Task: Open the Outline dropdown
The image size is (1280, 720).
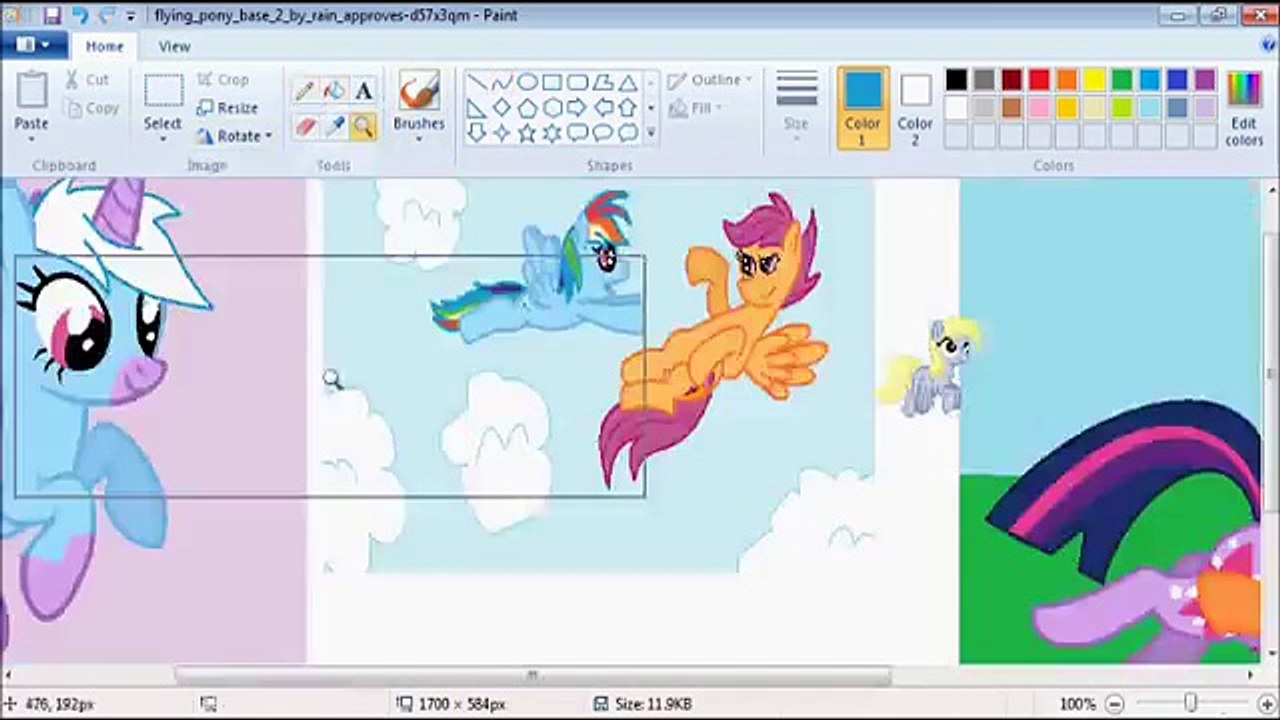Action: (x=710, y=80)
